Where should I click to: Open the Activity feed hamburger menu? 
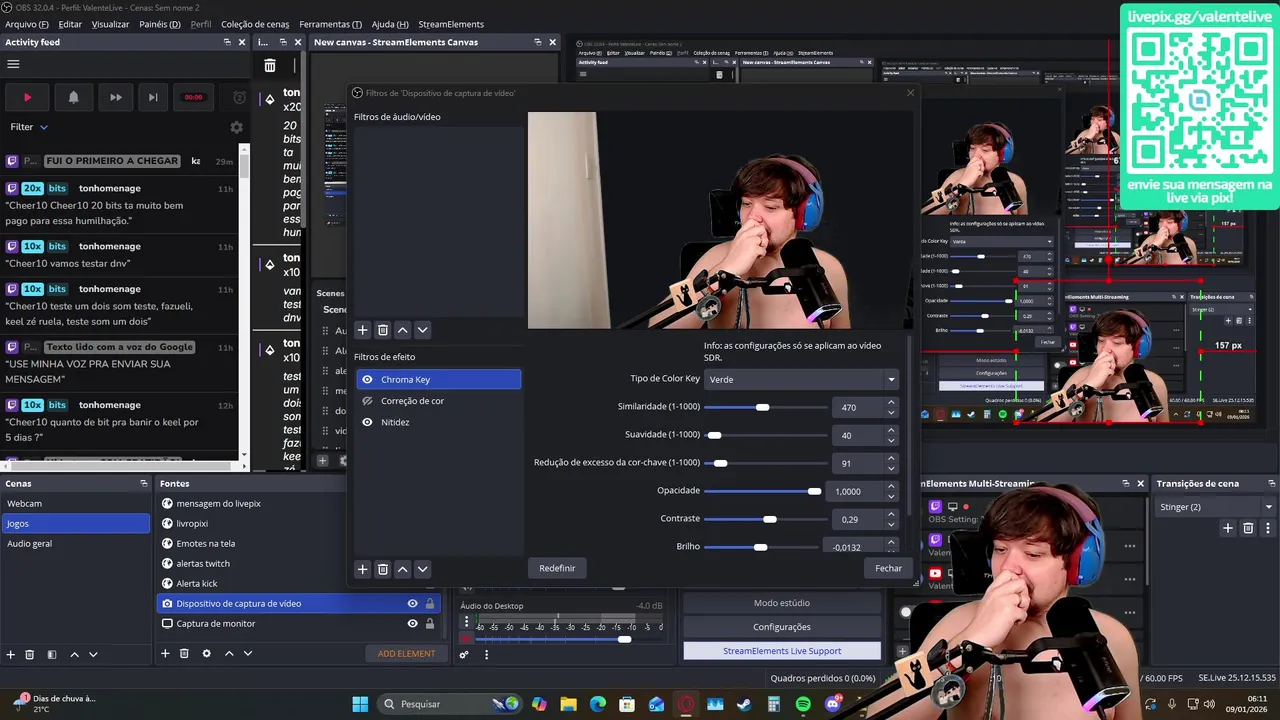point(13,64)
